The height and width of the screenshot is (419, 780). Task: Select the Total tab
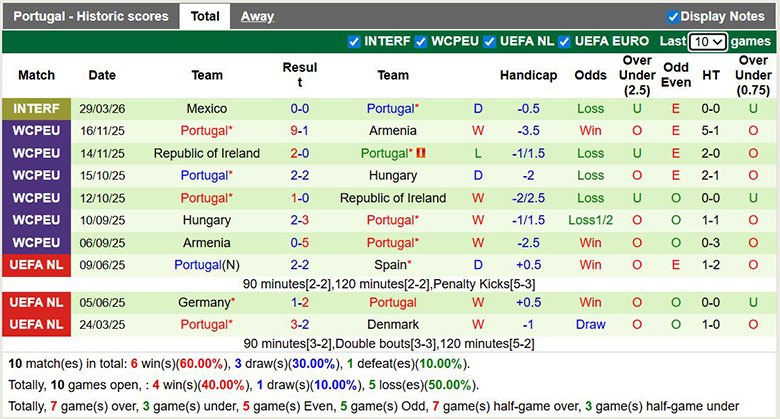[x=205, y=16]
